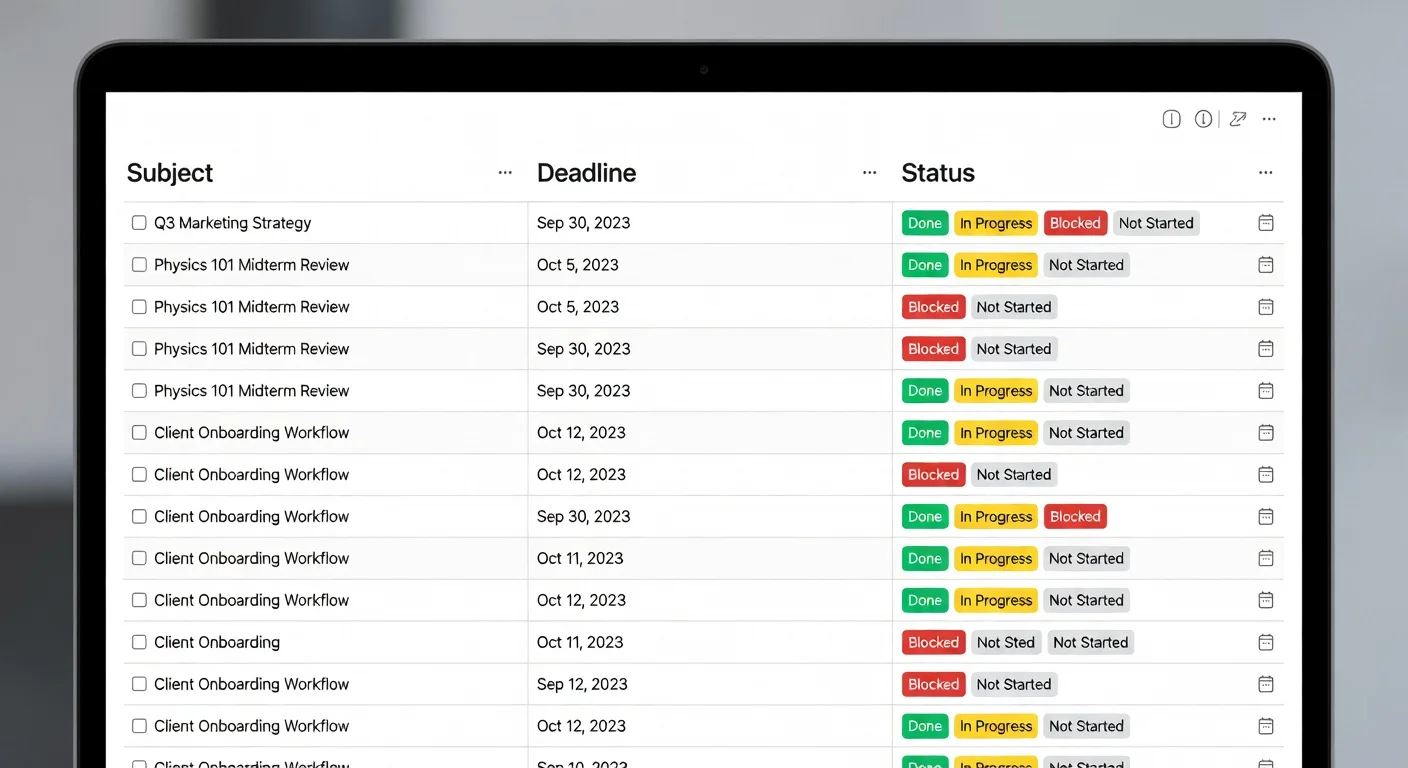Open calendar icon in Q3 Marketing Strategy row
The image size is (1408, 768).
(1265, 223)
